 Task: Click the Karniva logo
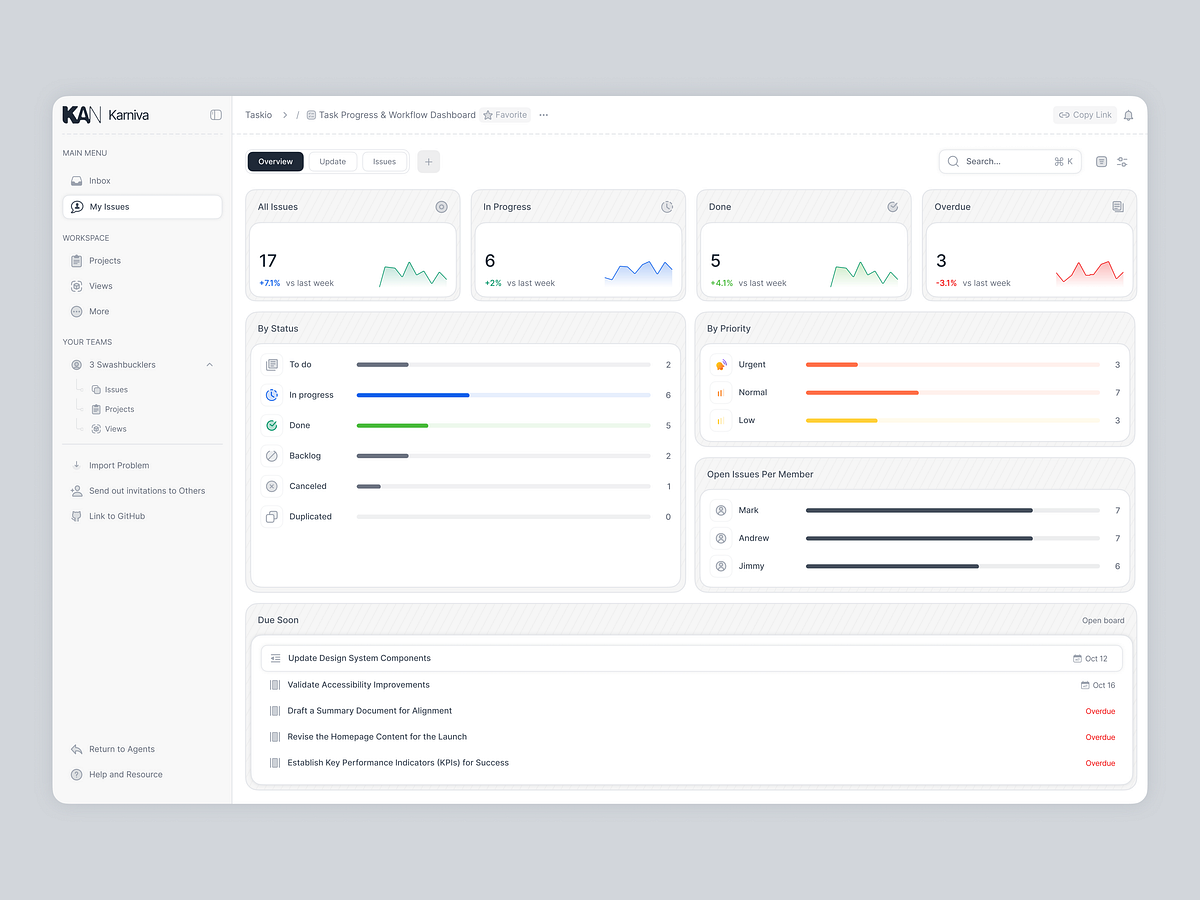pos(105,115)
